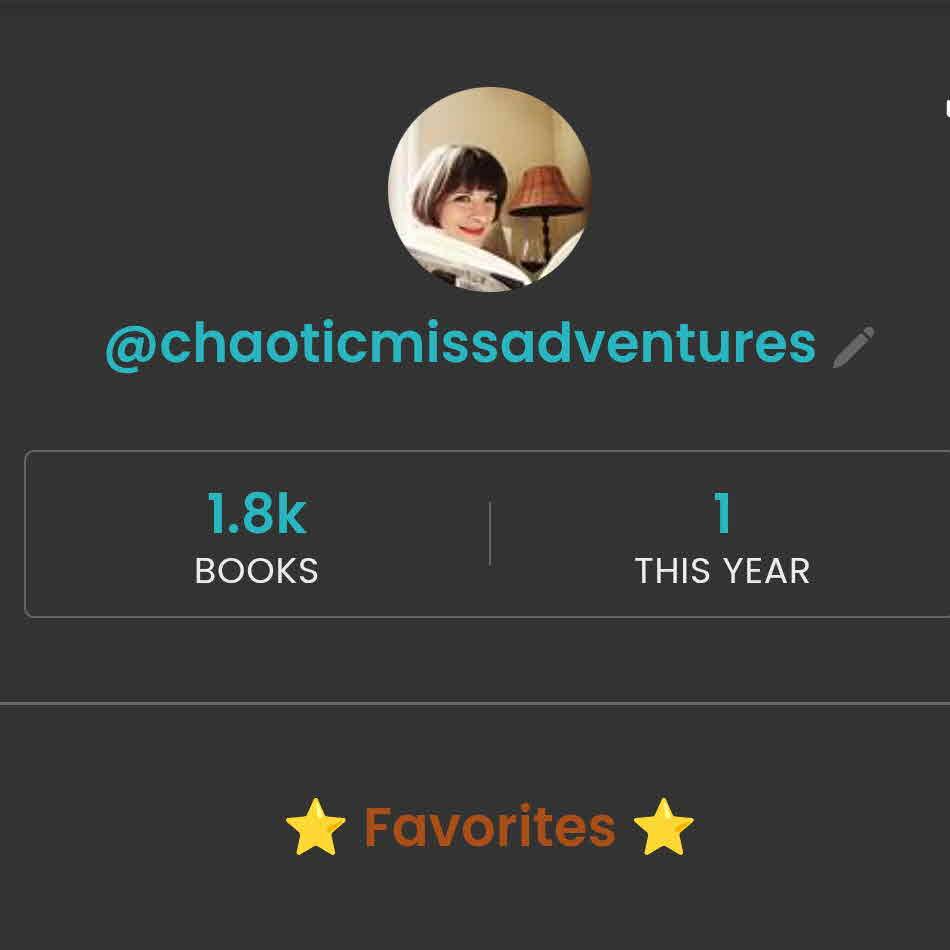Image resolution: width=950 pixels, height=950 pixels.
Task: Click the horizontal separator line above Favorites
Action: [x=475, y=703]
